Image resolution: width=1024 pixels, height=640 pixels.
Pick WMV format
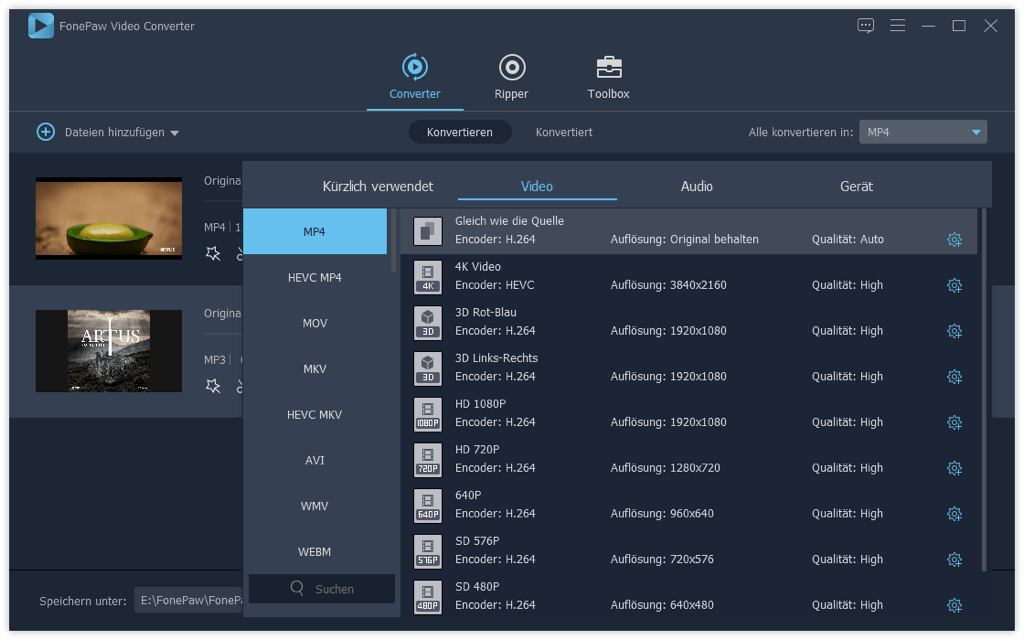click(x=315, y=506)
